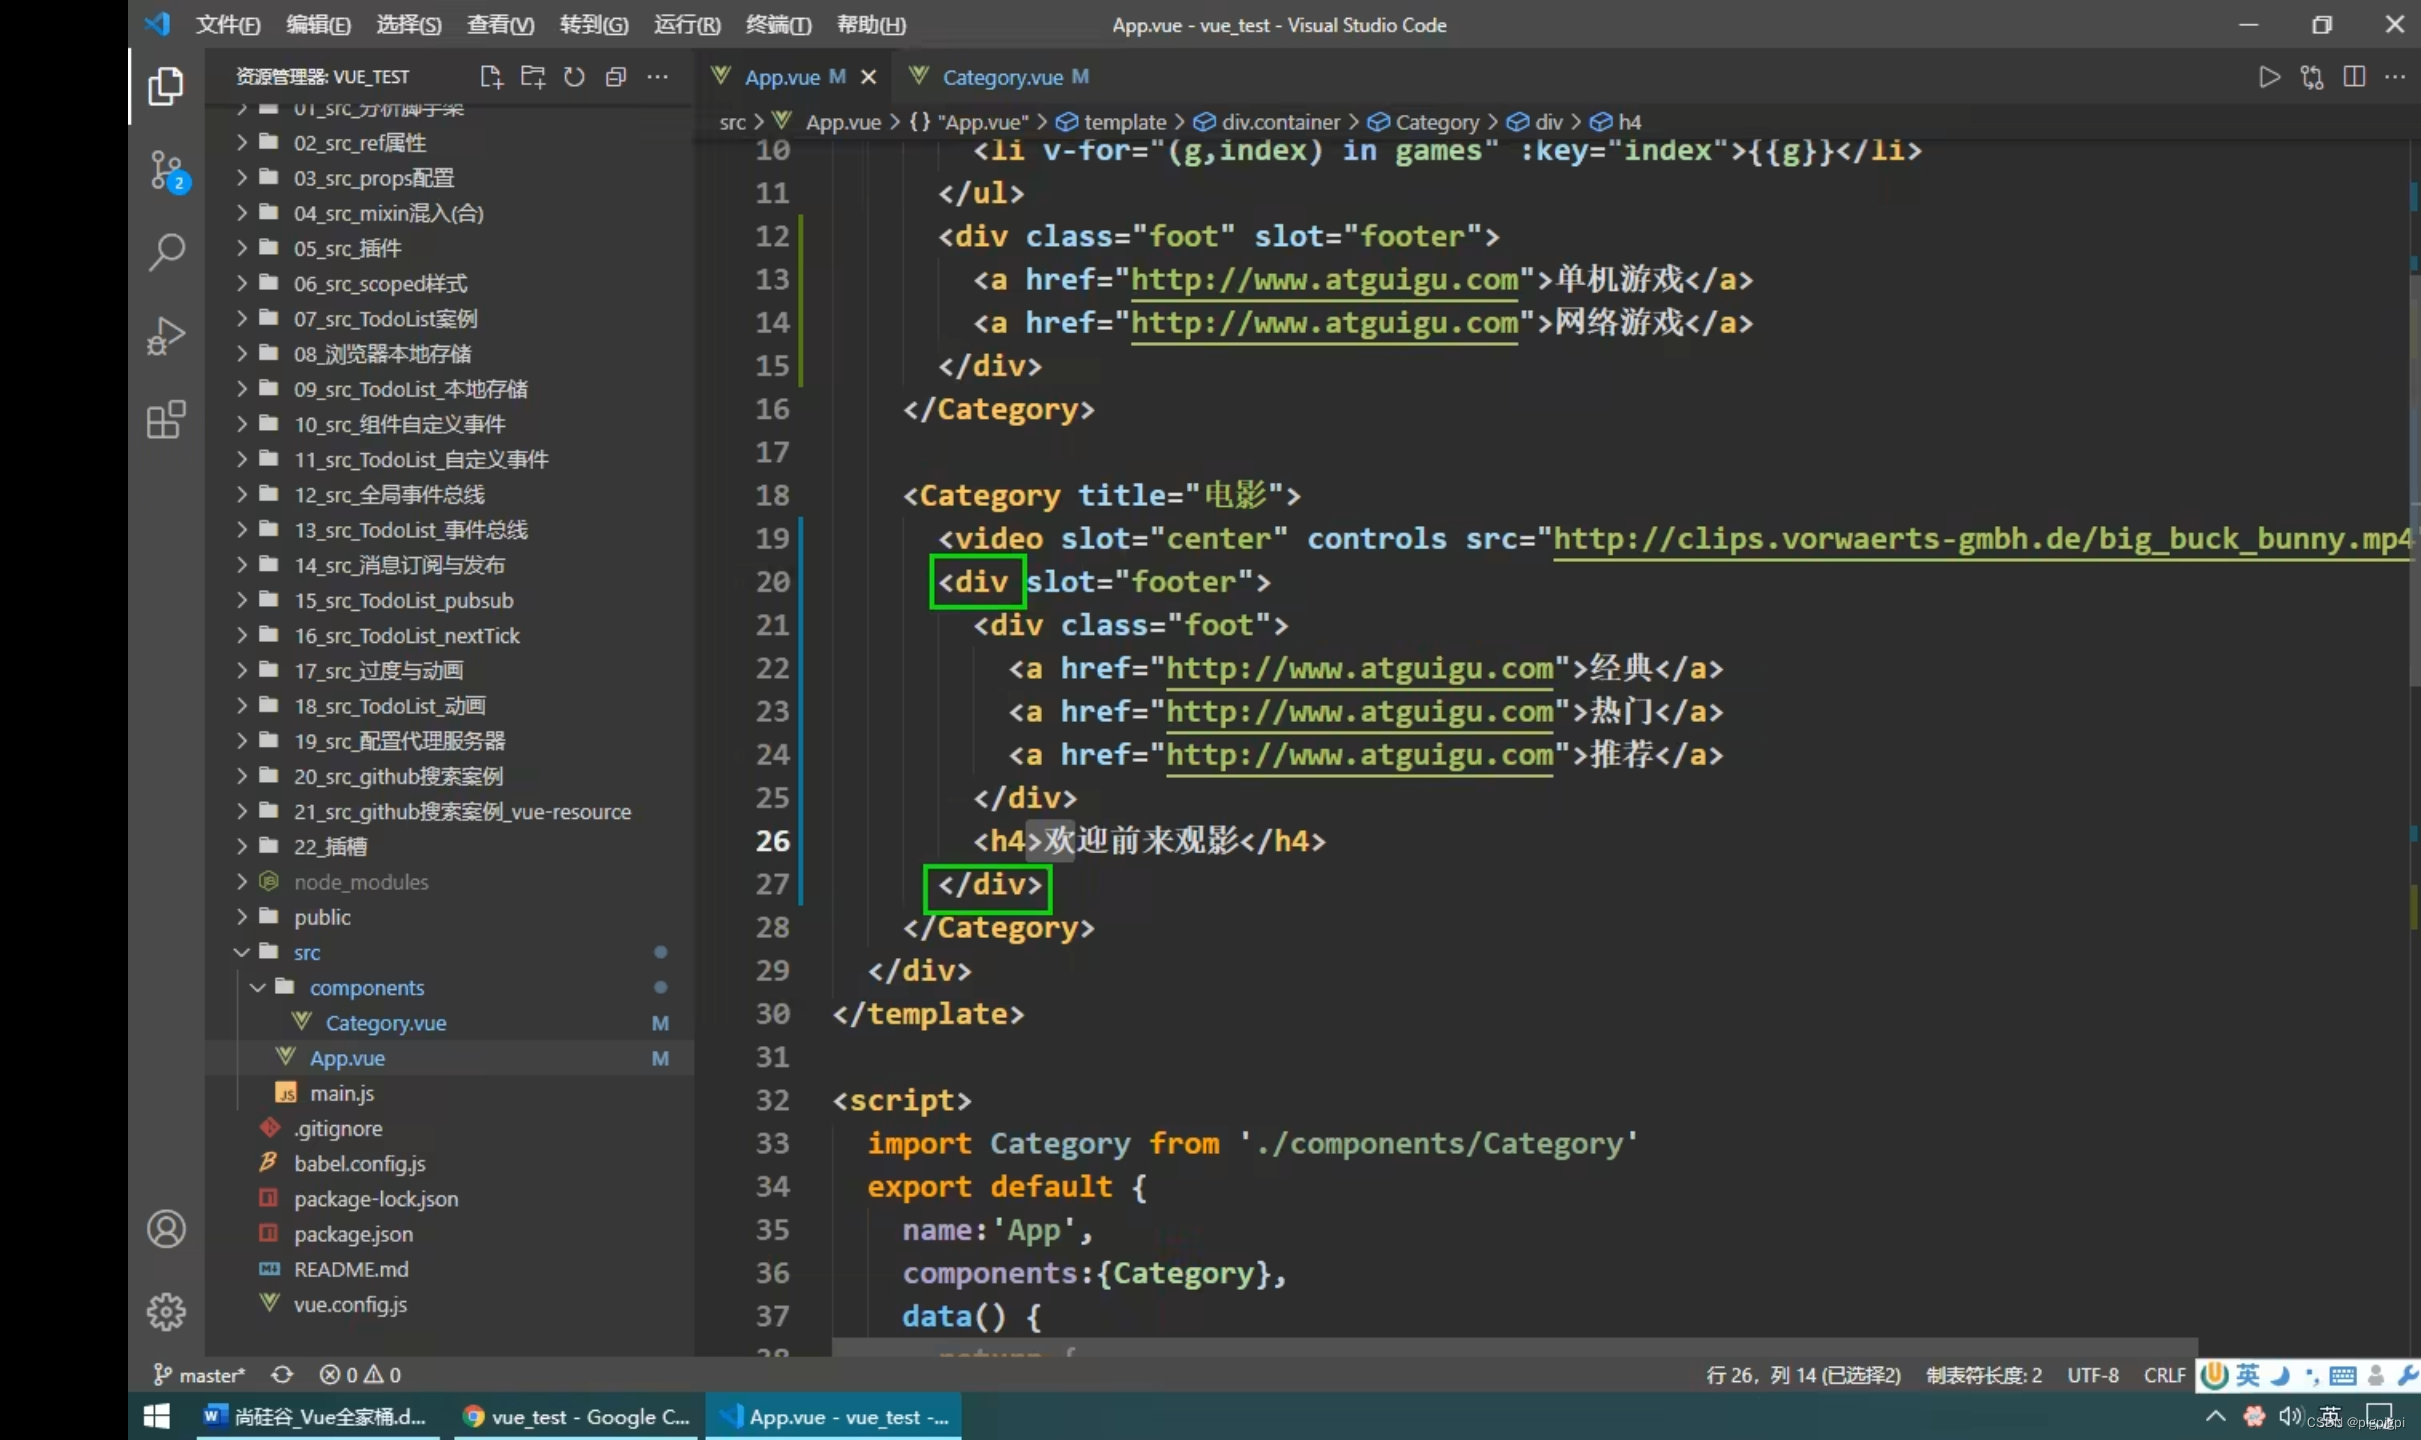Open the Search view icon
The image size is (2421, 1440).
[166, 252]
